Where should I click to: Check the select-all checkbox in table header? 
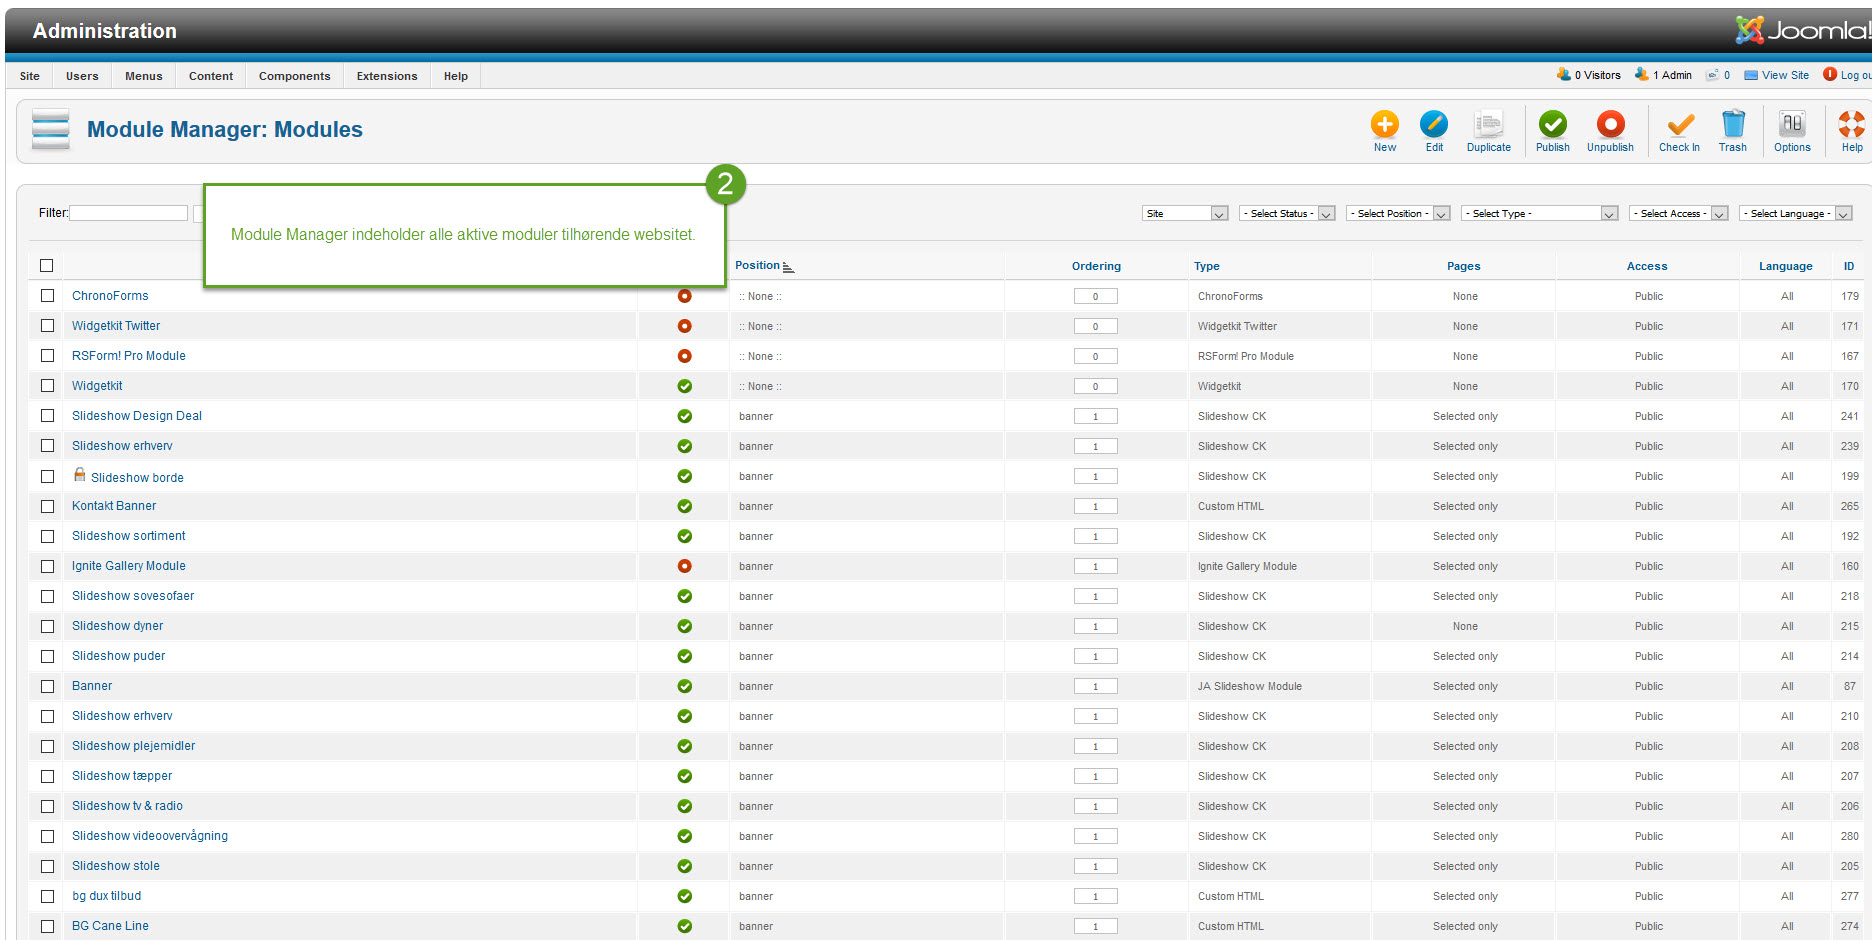click(x=46, y=266)
